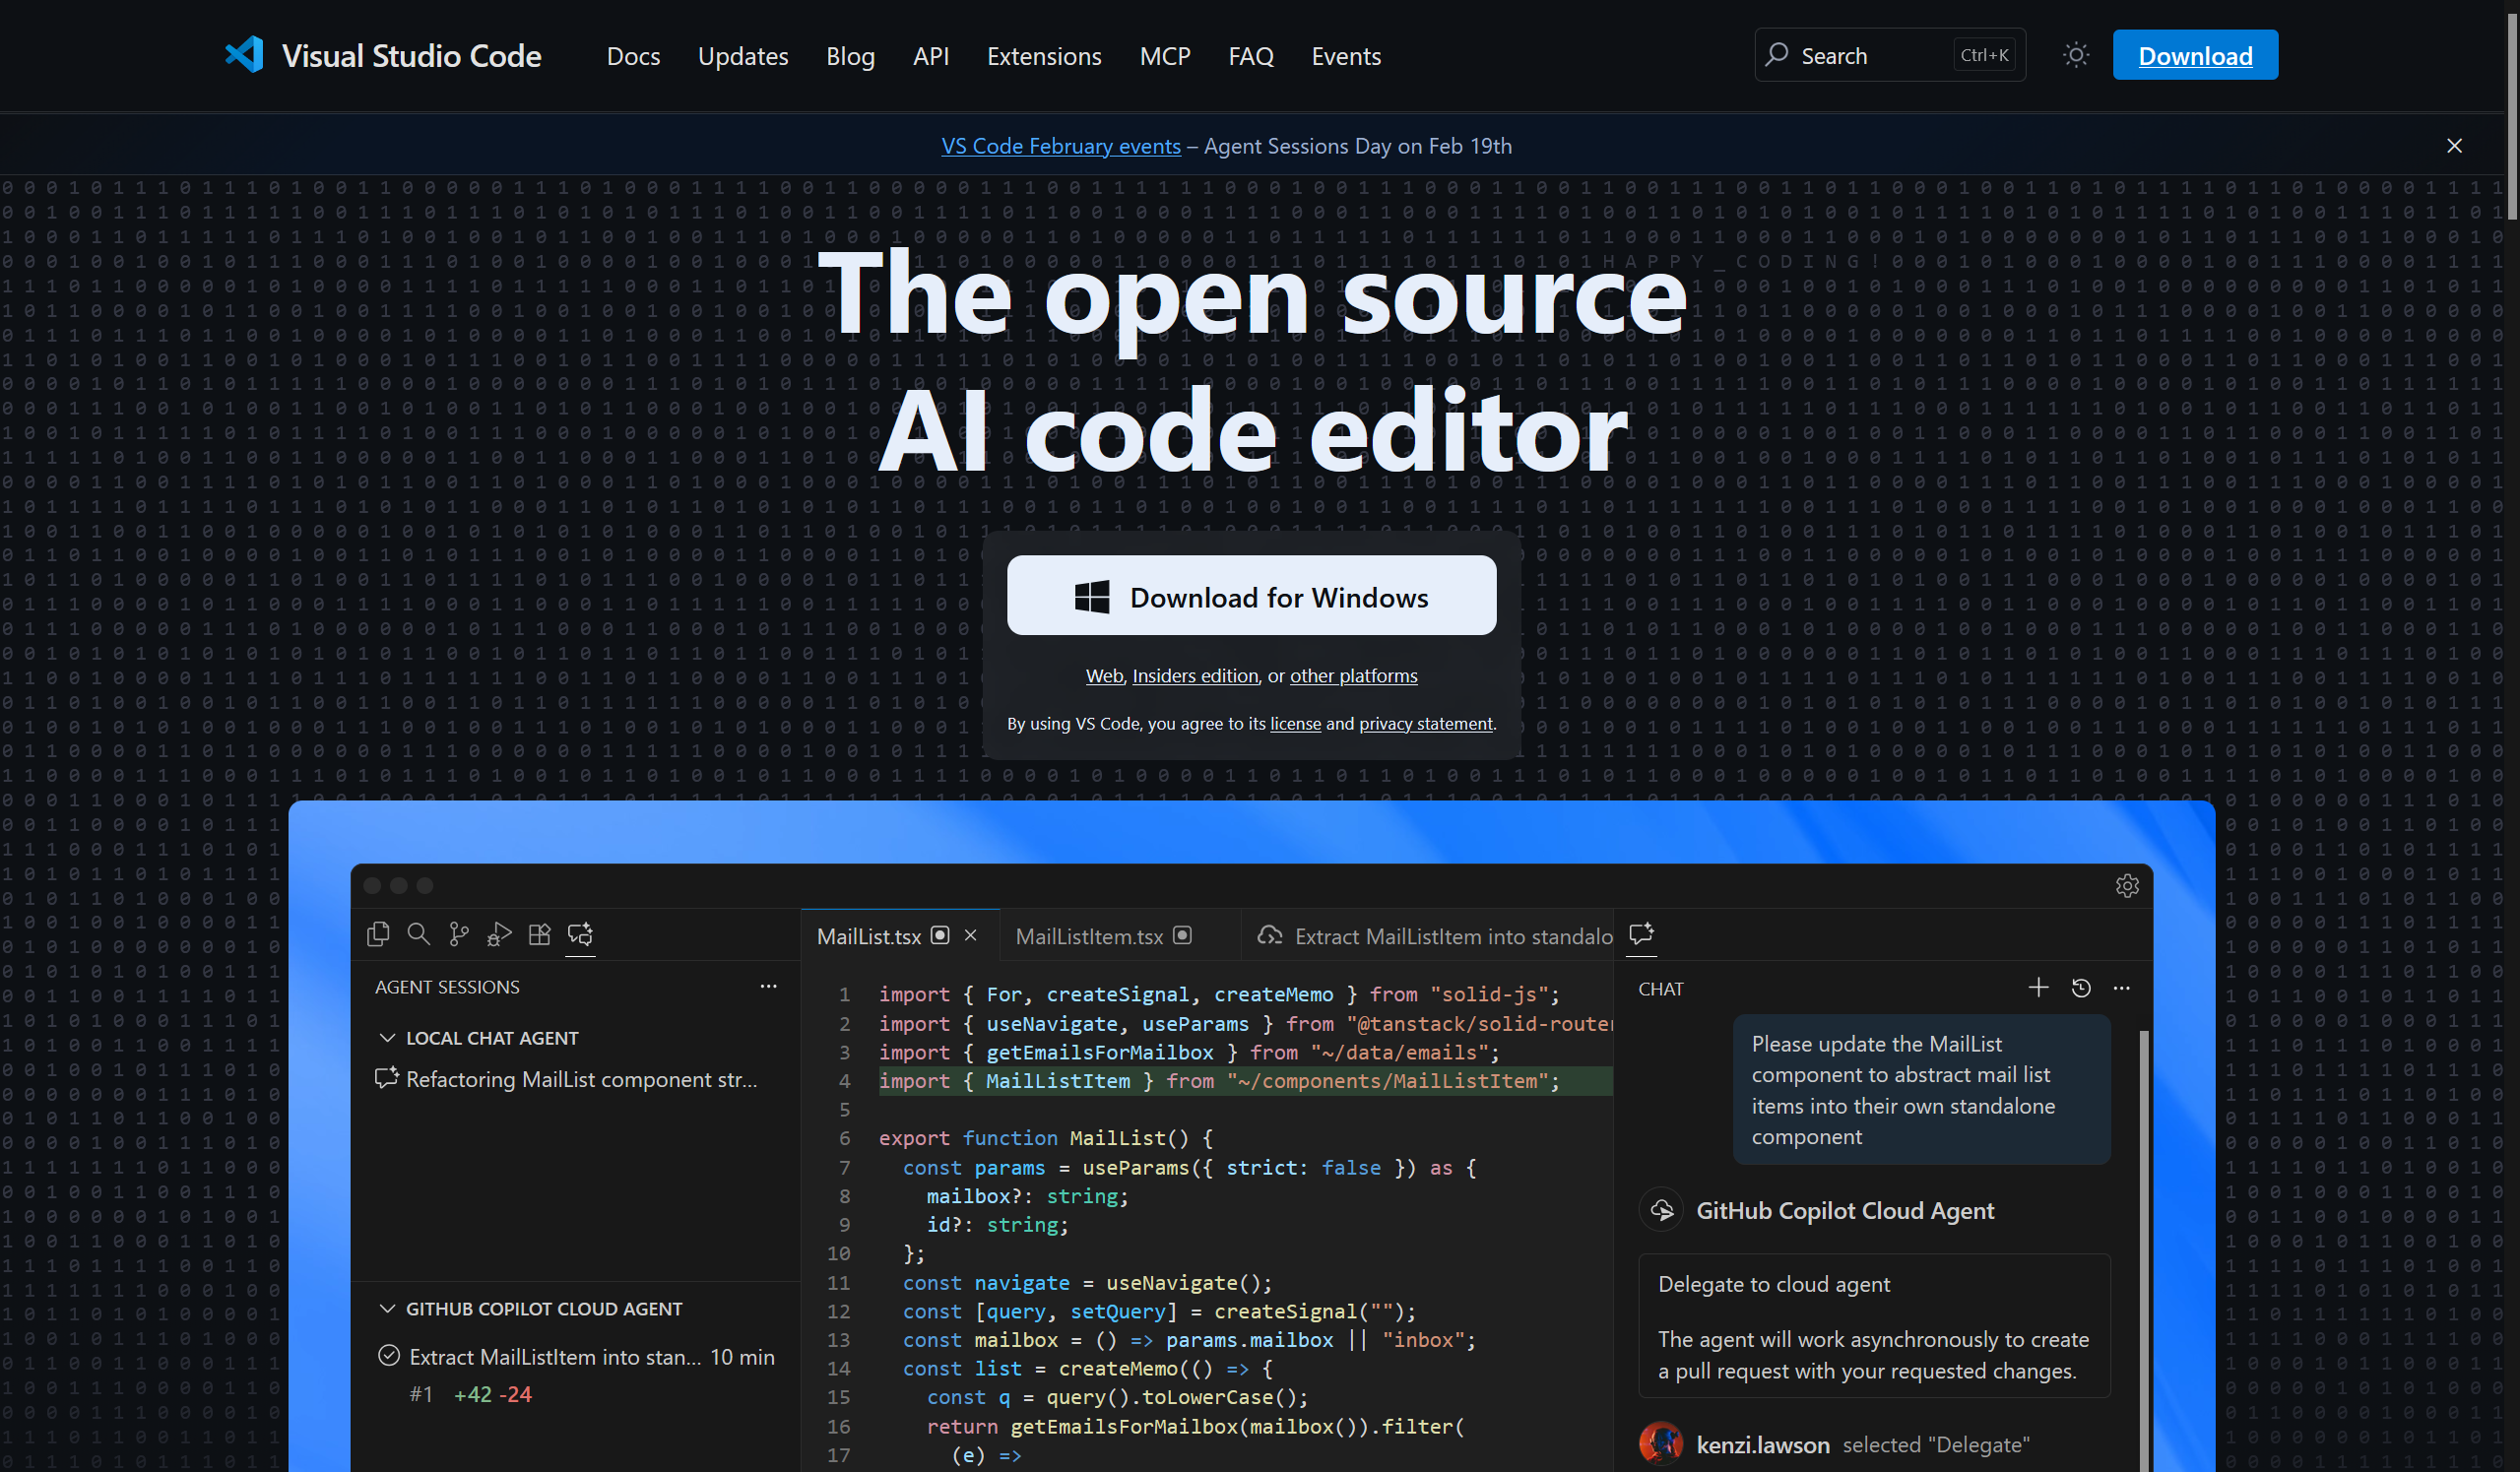Click Download for Windows button
Image resolution: width=2520 pixels, height=1472 pixels.
[x=1251, y=595]
